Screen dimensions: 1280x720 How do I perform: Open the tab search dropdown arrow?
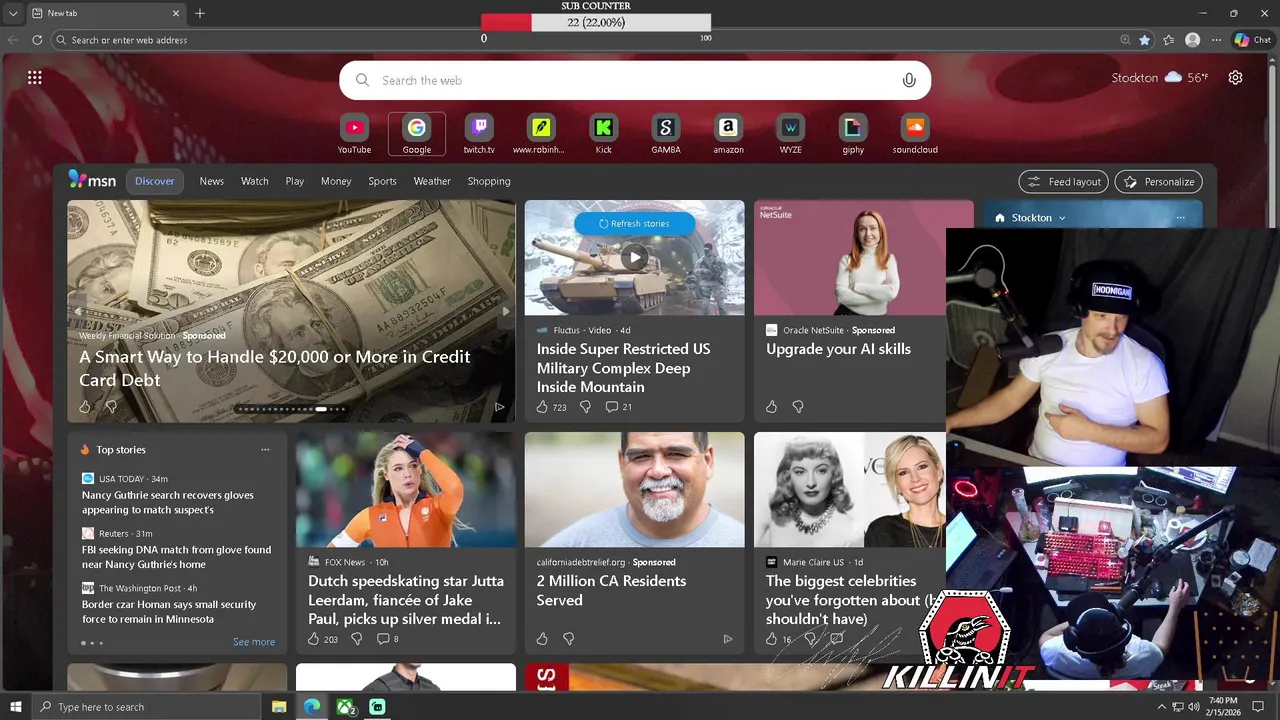(x=13, y=13)
